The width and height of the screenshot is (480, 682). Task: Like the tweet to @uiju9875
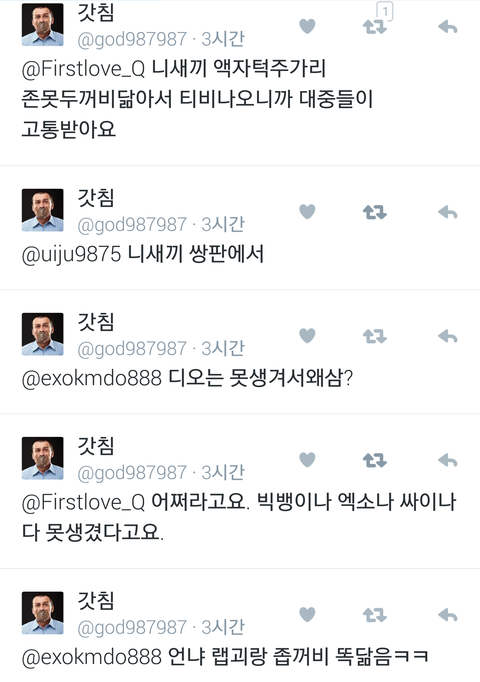(x=307, y=212)
